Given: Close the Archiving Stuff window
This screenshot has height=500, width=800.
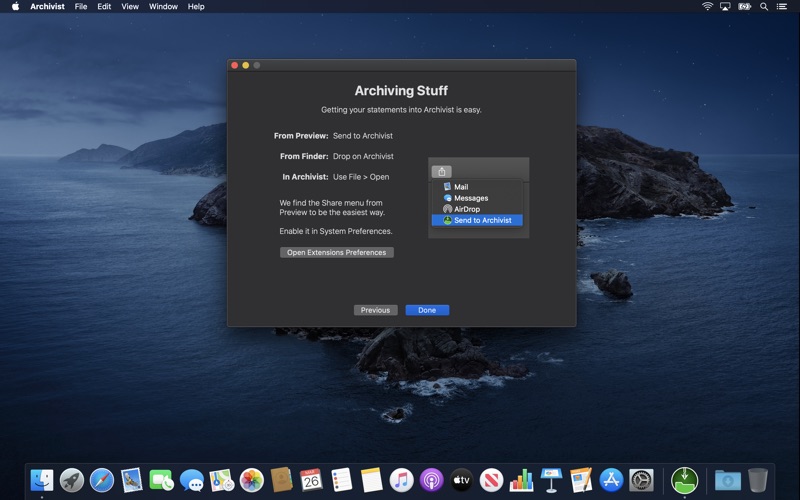Looking at the screenshot, I should coord(235,65).
